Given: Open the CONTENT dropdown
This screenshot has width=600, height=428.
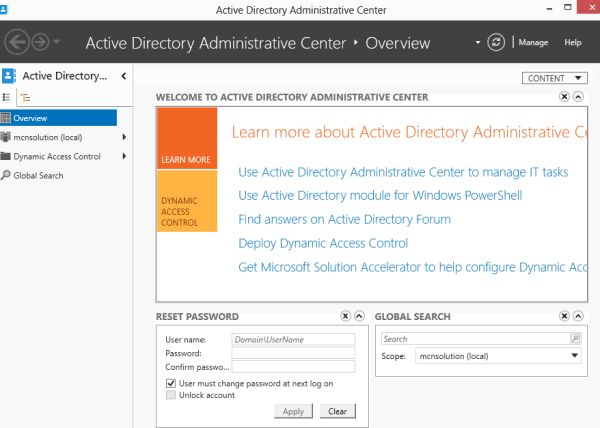Looking at the screenshot, I should click(x=556, y=78).
